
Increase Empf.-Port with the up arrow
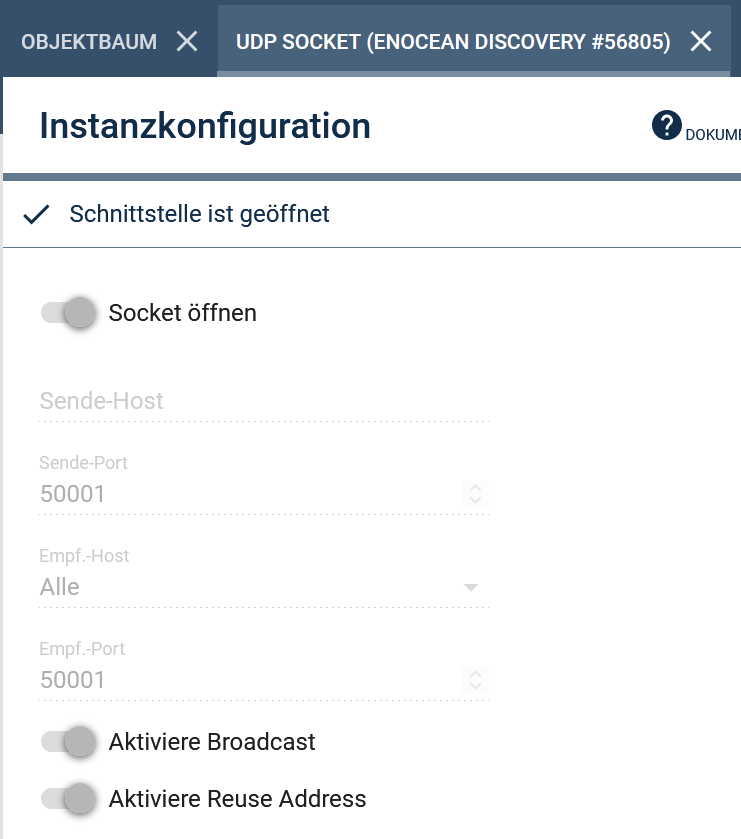[x=475, y=674]
